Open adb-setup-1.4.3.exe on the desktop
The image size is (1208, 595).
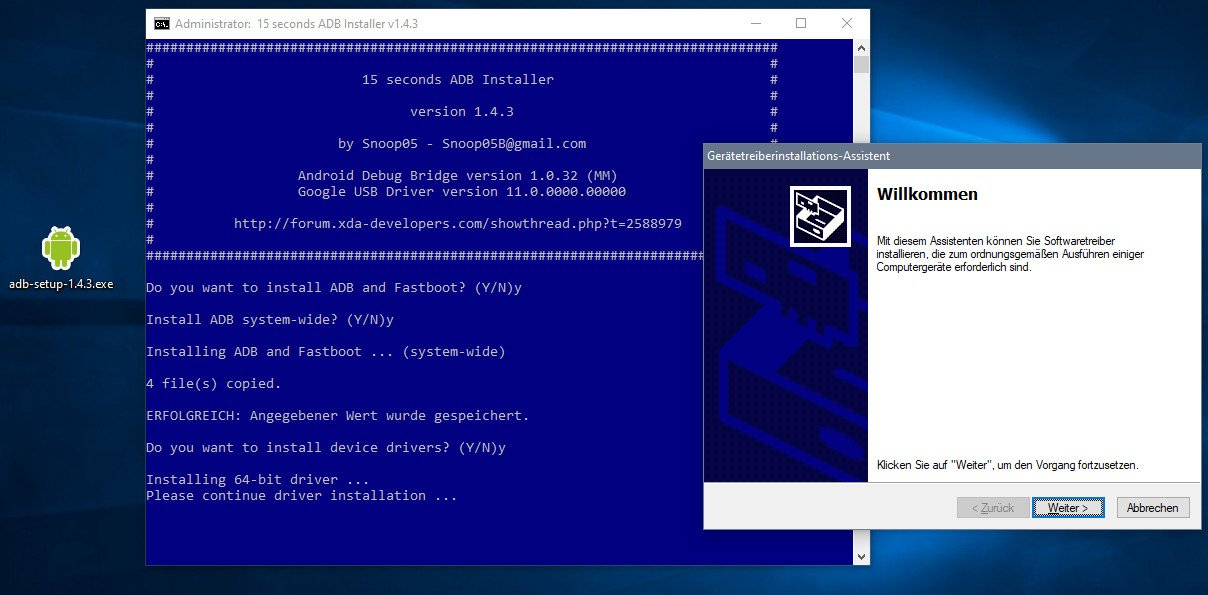60,253
